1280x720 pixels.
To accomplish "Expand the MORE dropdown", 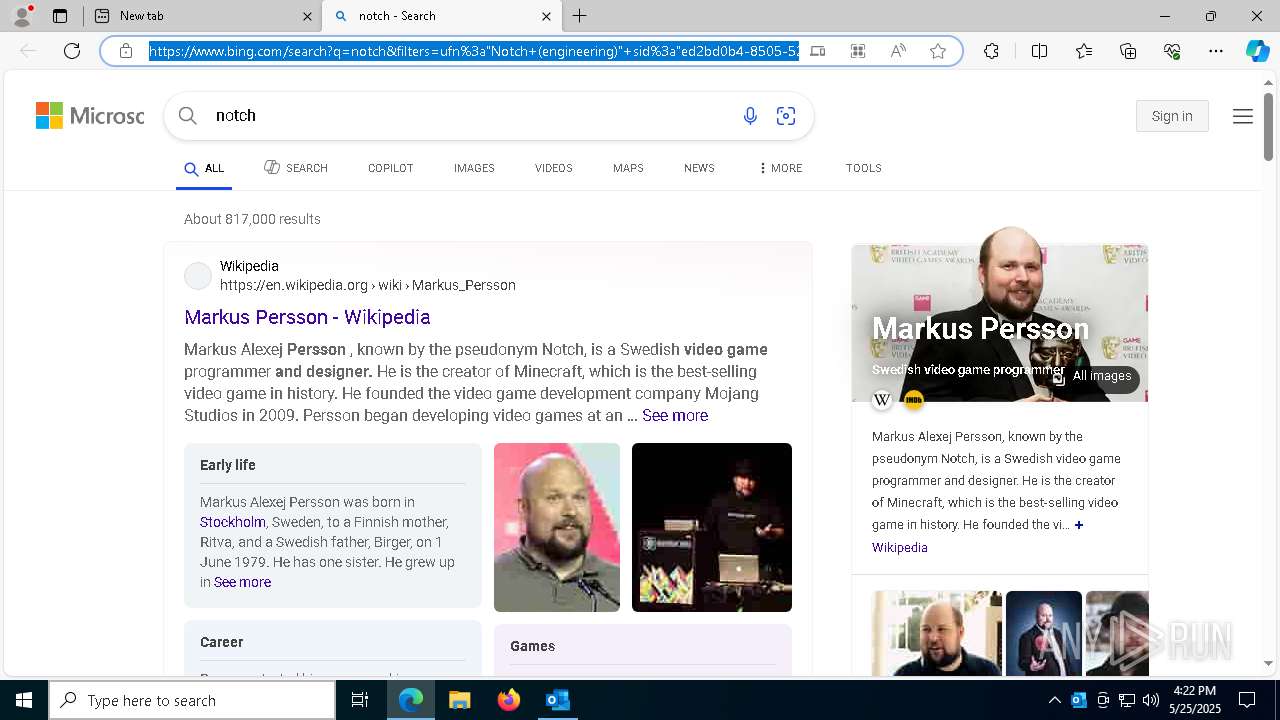I will (780, 168).
